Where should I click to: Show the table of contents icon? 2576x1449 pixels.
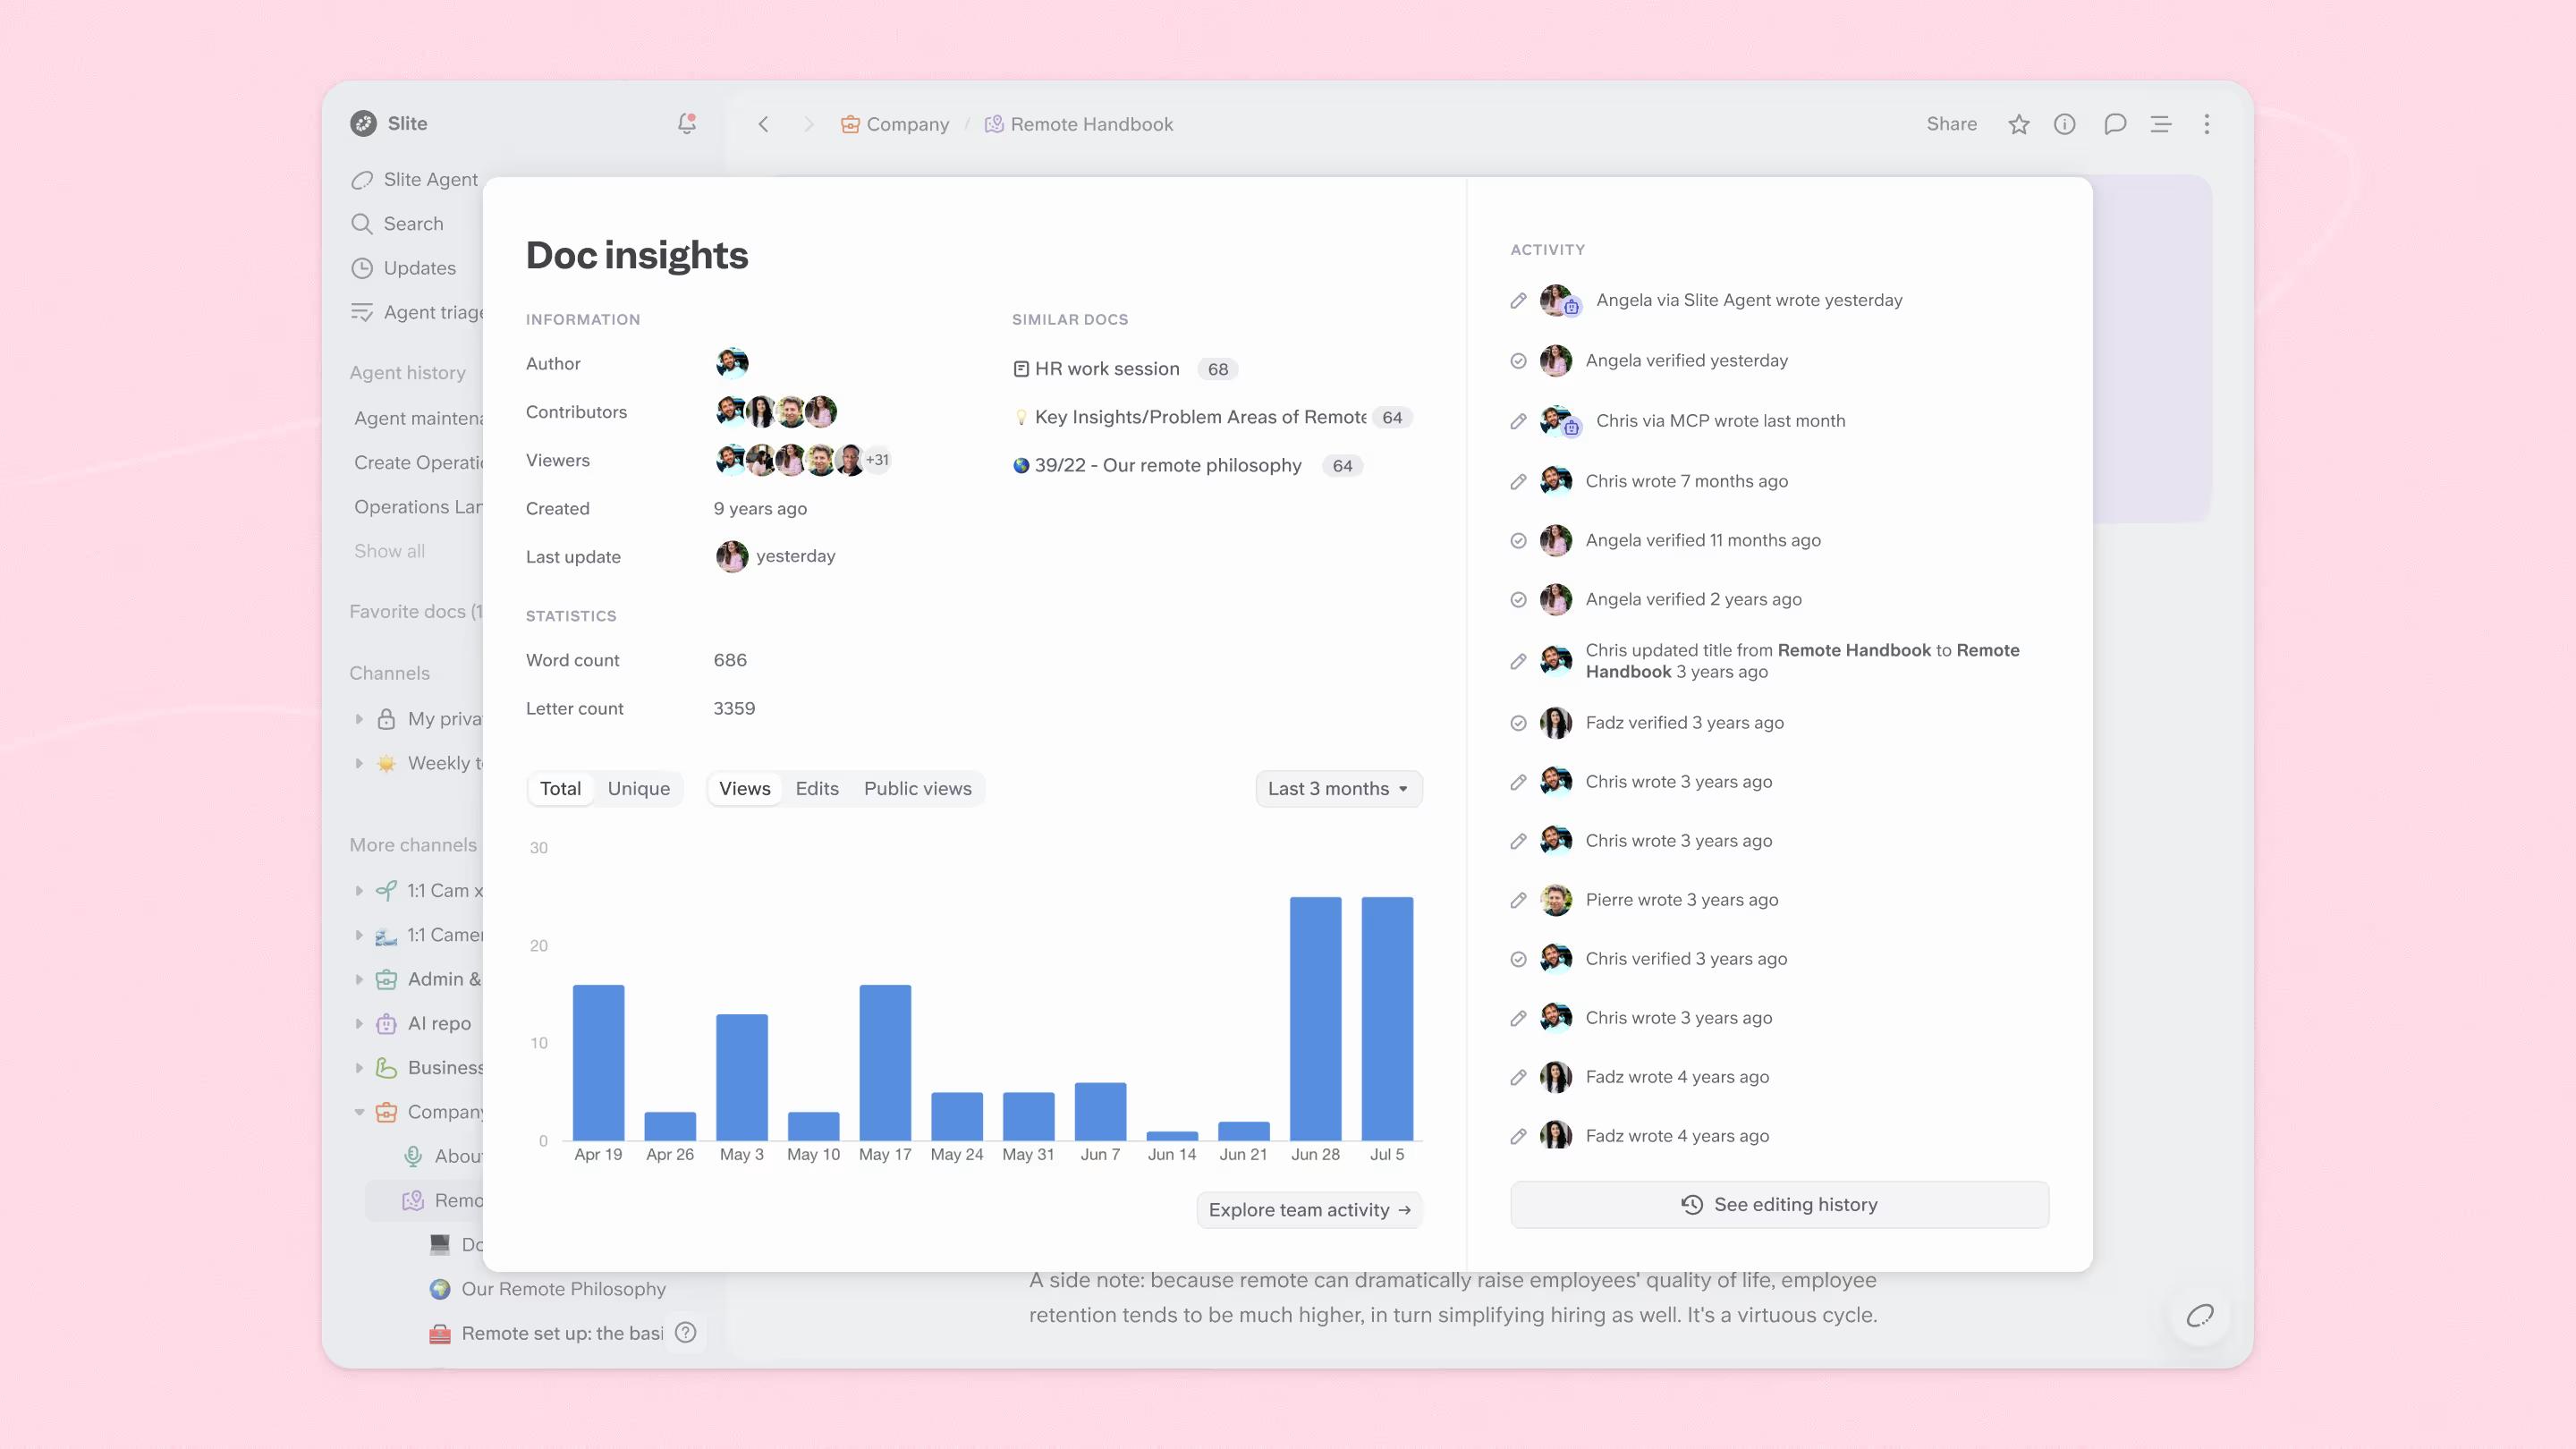(2160, 124)
